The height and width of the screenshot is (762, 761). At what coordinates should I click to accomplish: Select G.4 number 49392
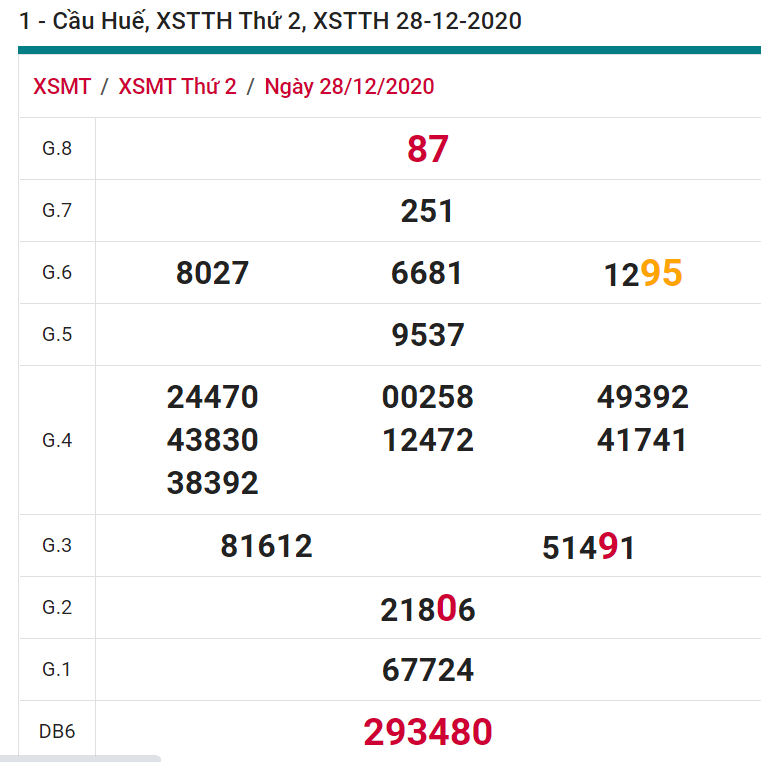tap(643, 397)
